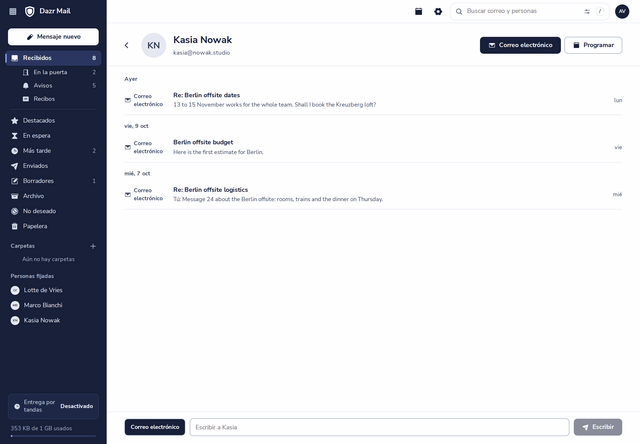This screenshot has width=640, height=444.
Task: Open the calendar icon in top bar
Action: coord(418,11)
